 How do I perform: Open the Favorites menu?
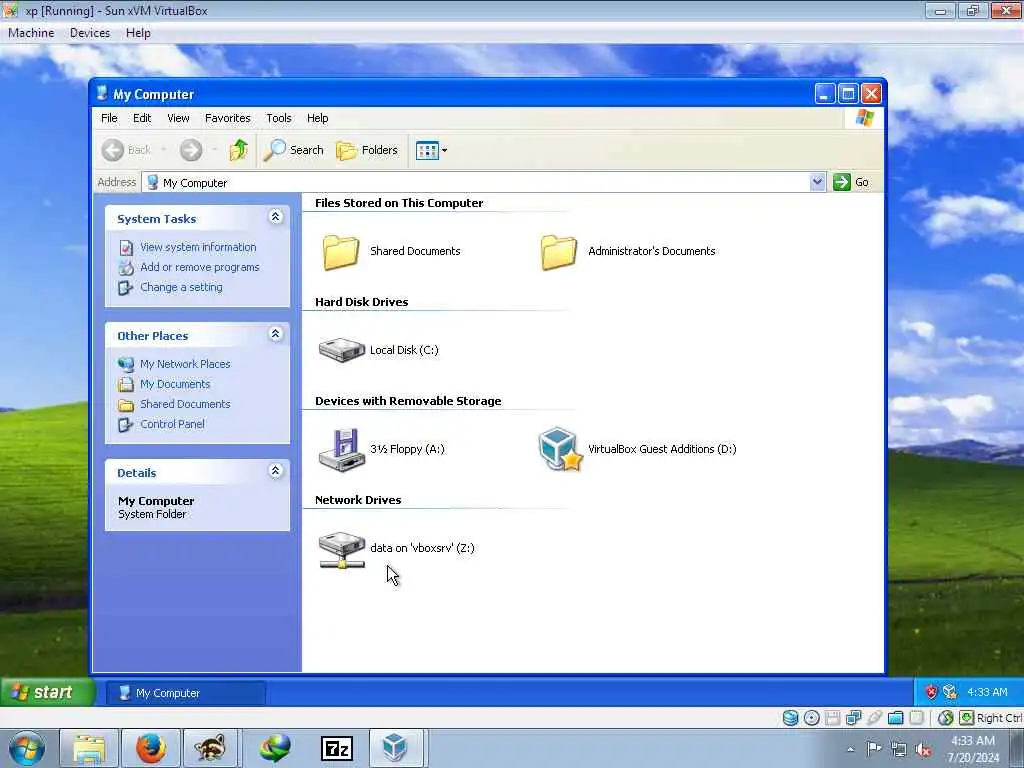pyautogui.click(x=227, y=118)
